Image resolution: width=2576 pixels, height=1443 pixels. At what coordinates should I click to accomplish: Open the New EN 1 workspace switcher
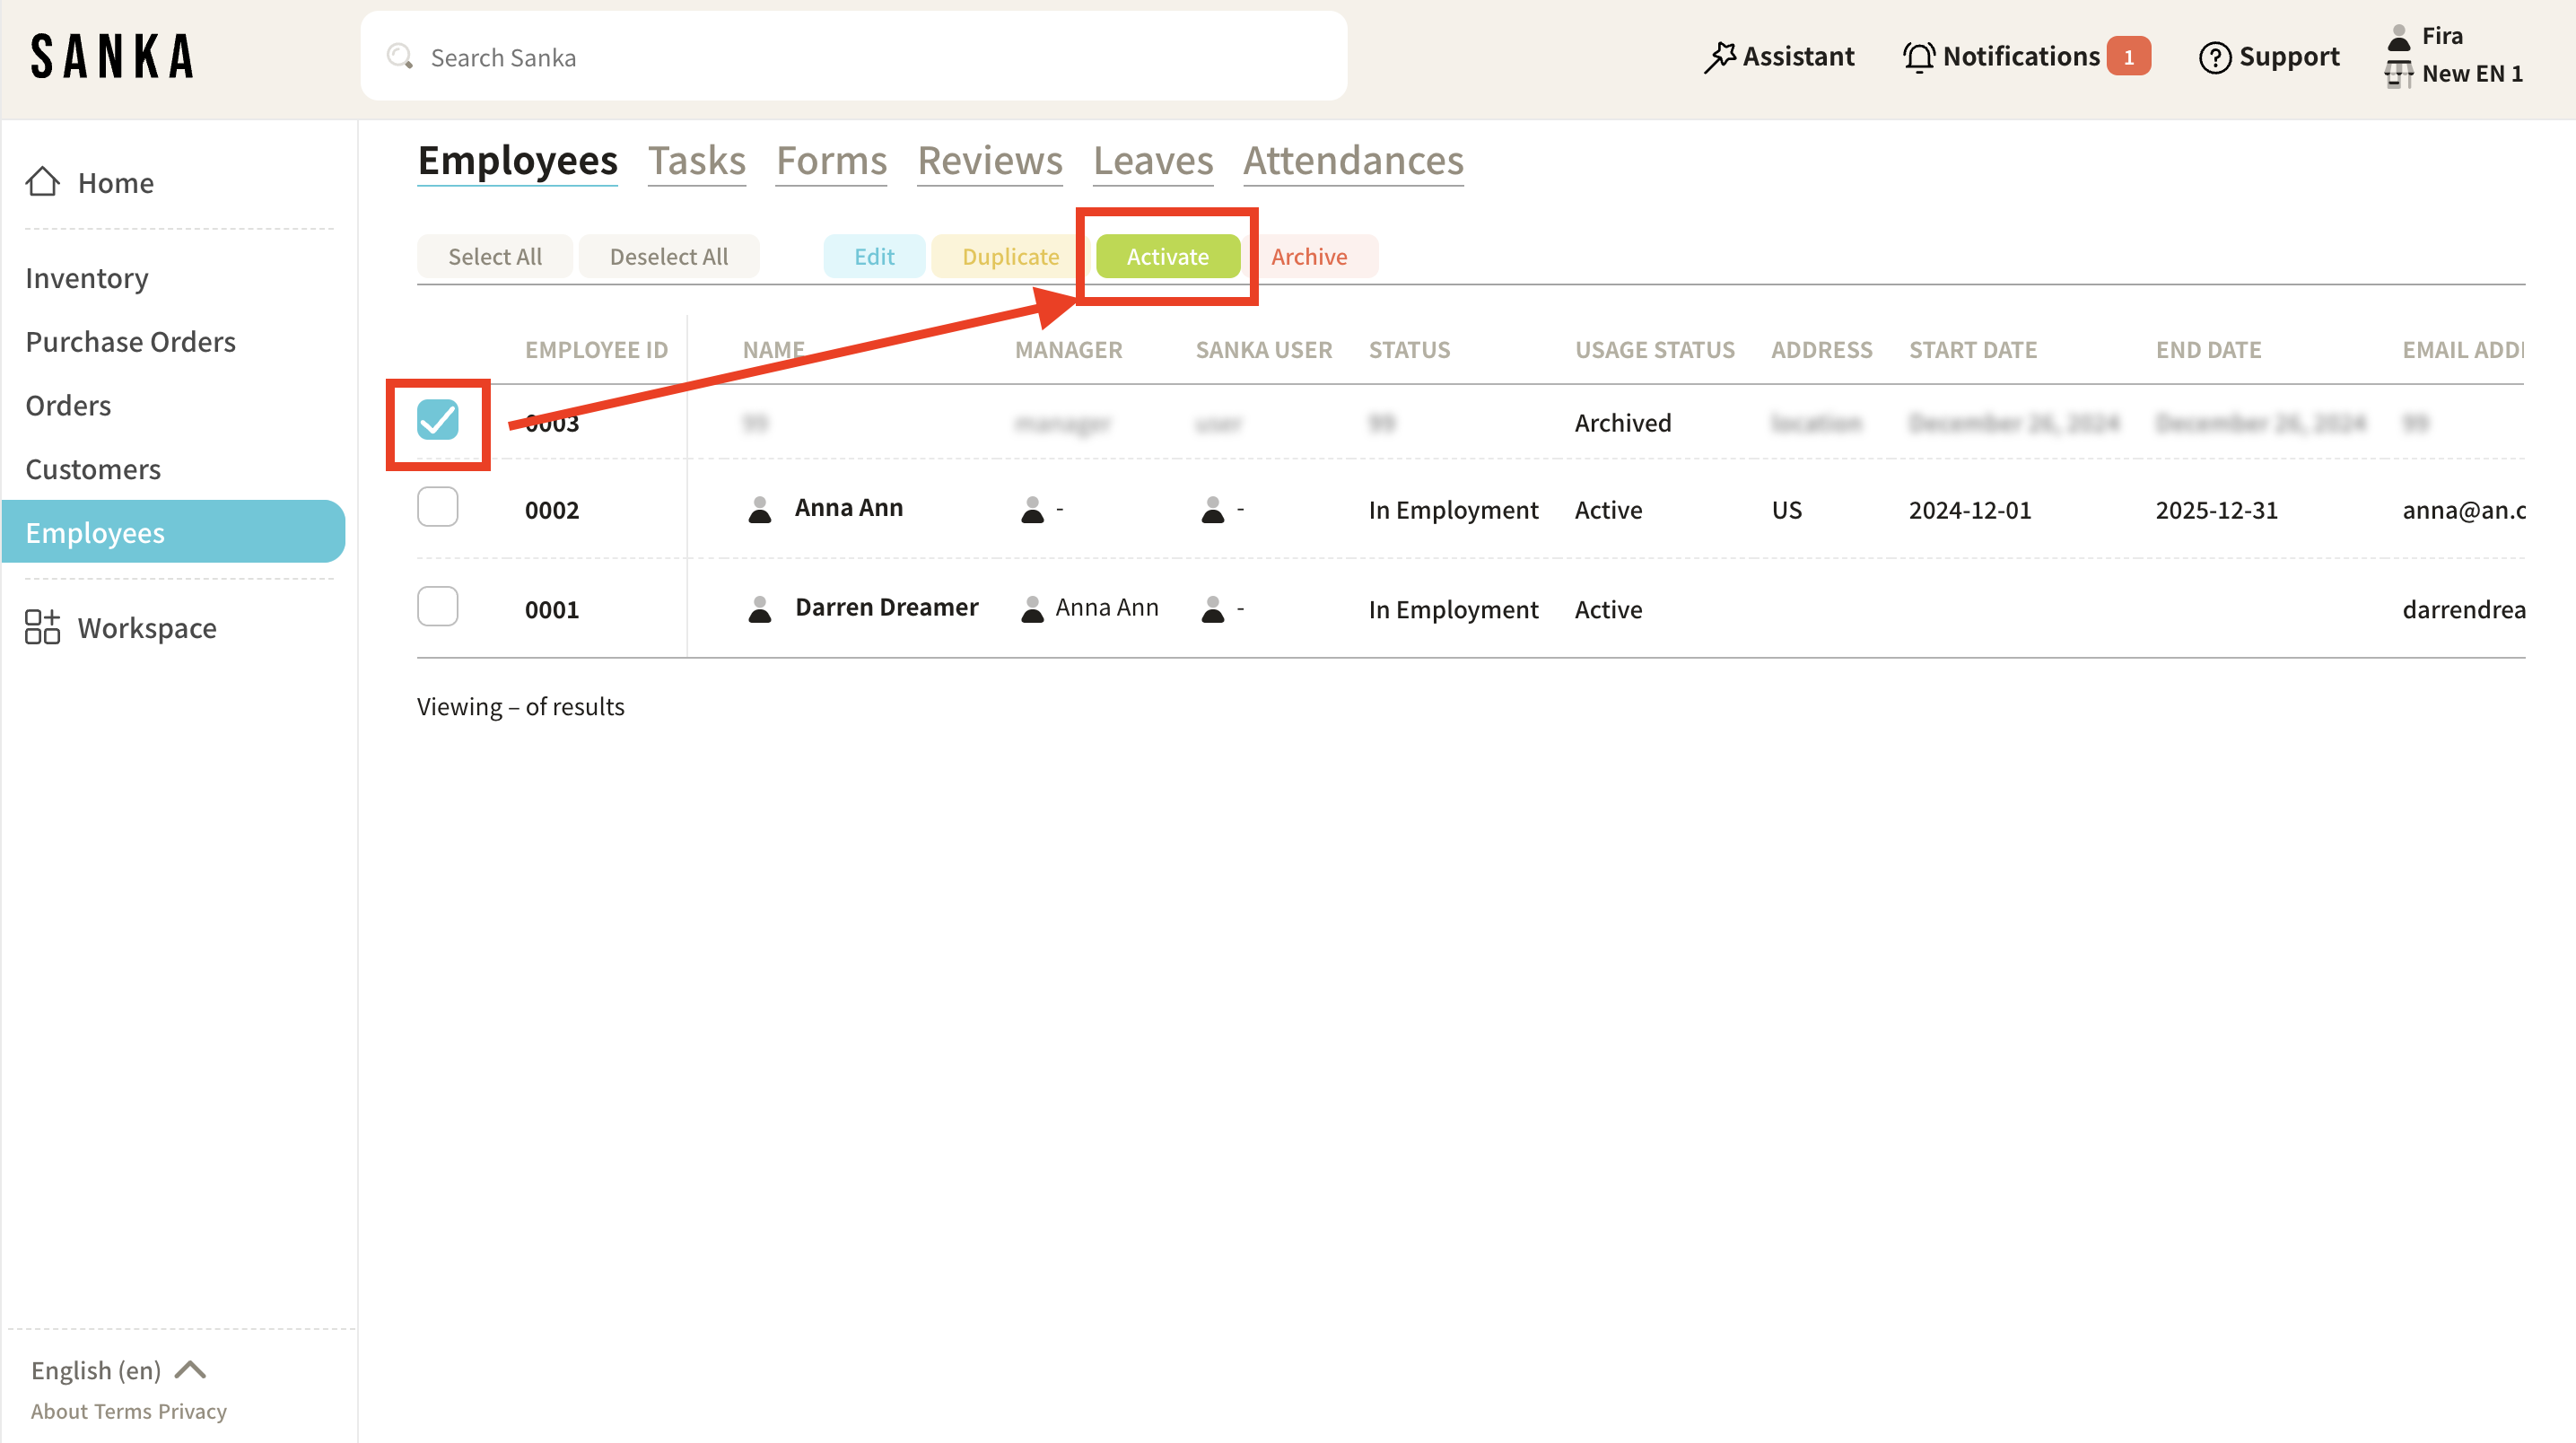coord(2470,74)
